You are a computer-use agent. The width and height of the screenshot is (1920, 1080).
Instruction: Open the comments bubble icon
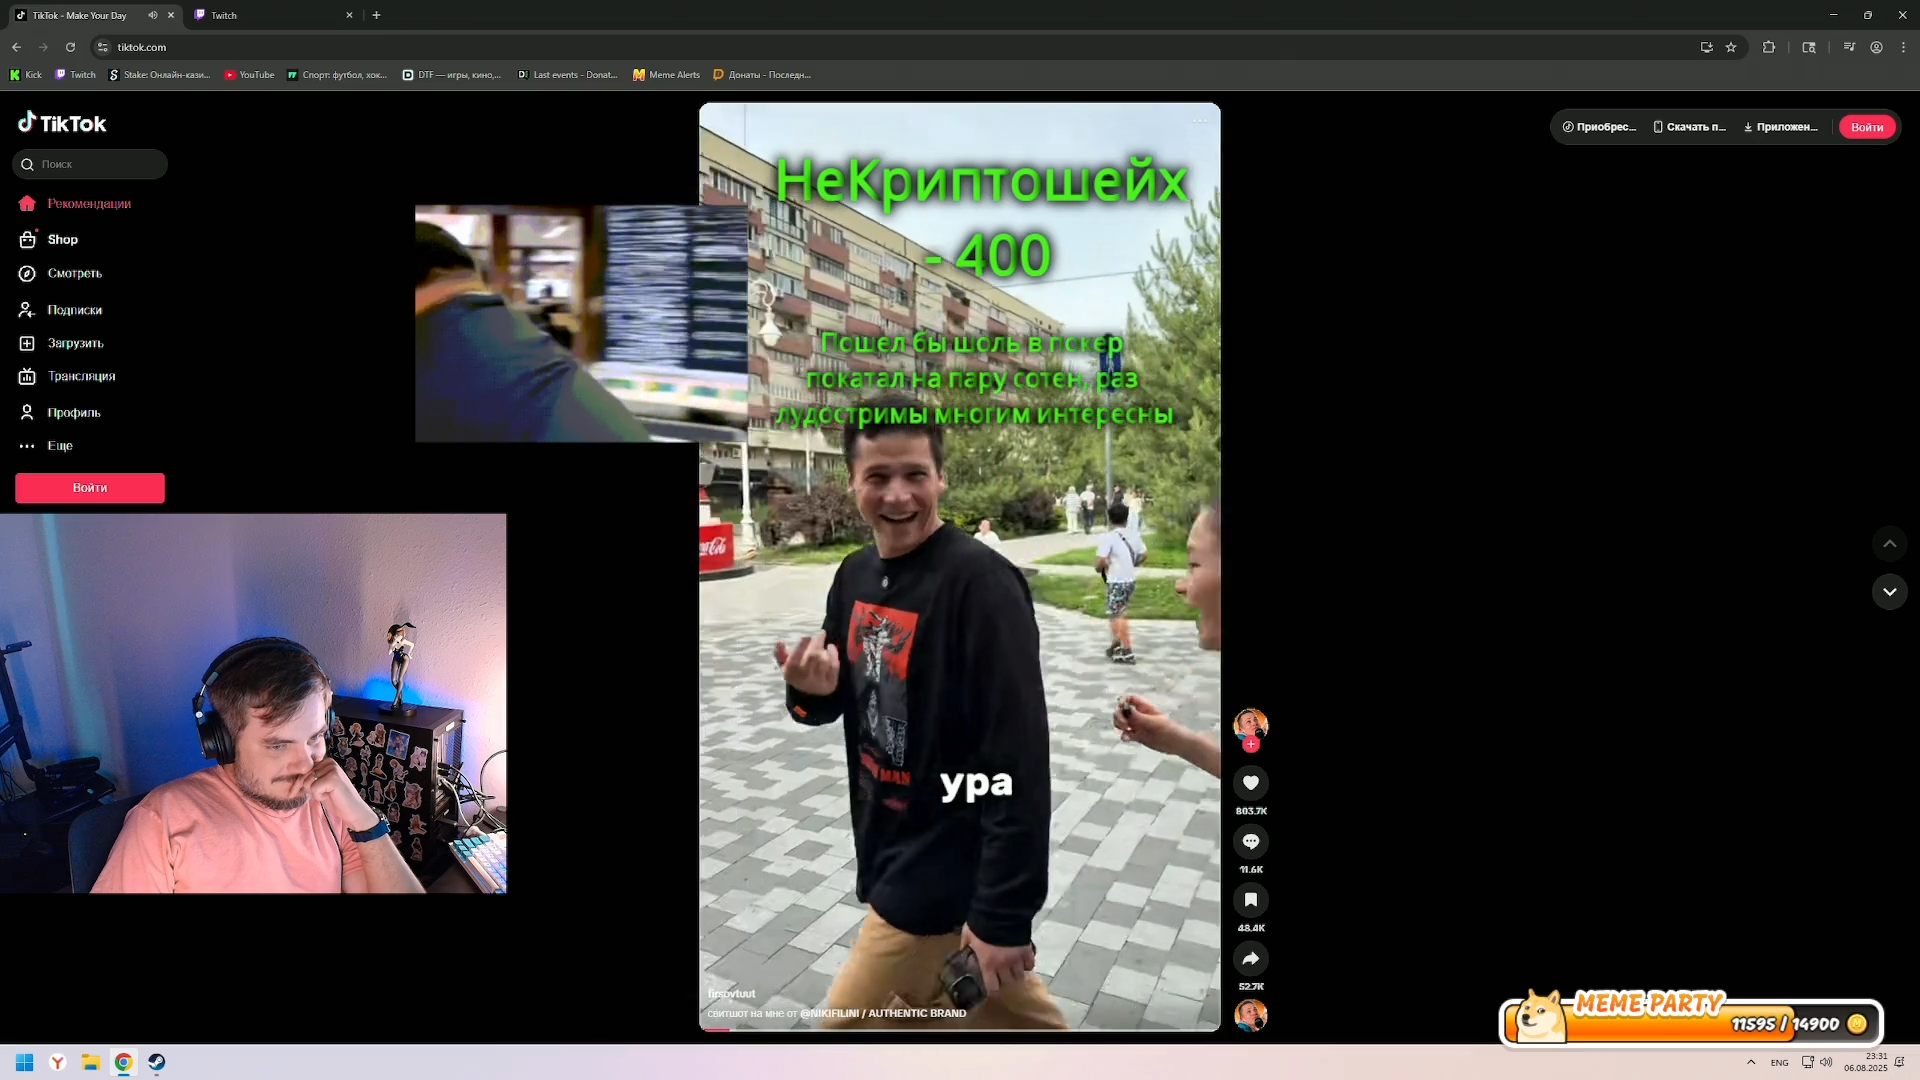coord(1250,842)
